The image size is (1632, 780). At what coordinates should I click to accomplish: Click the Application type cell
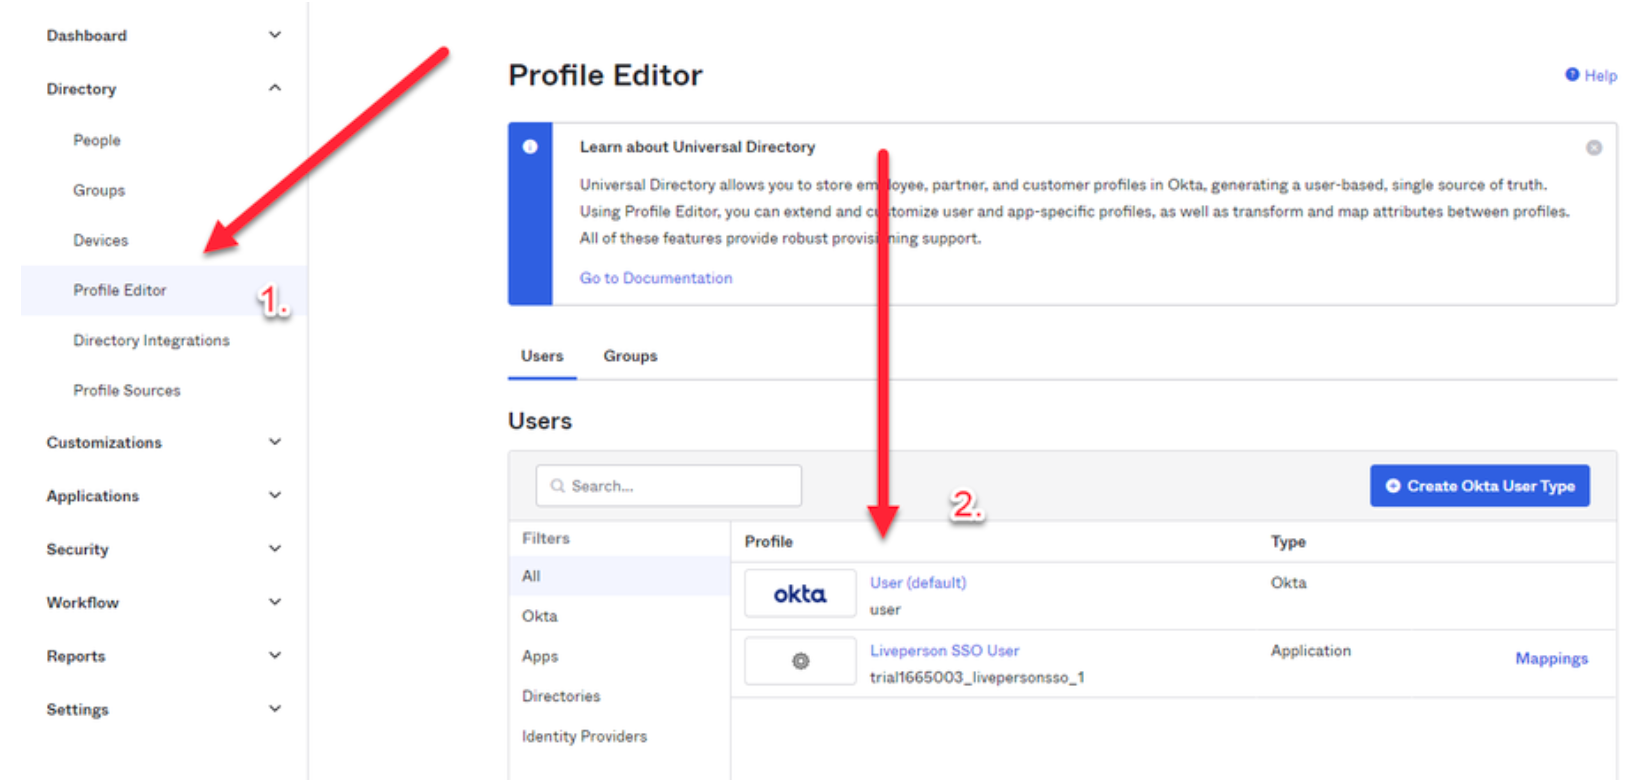[1311, 650]
